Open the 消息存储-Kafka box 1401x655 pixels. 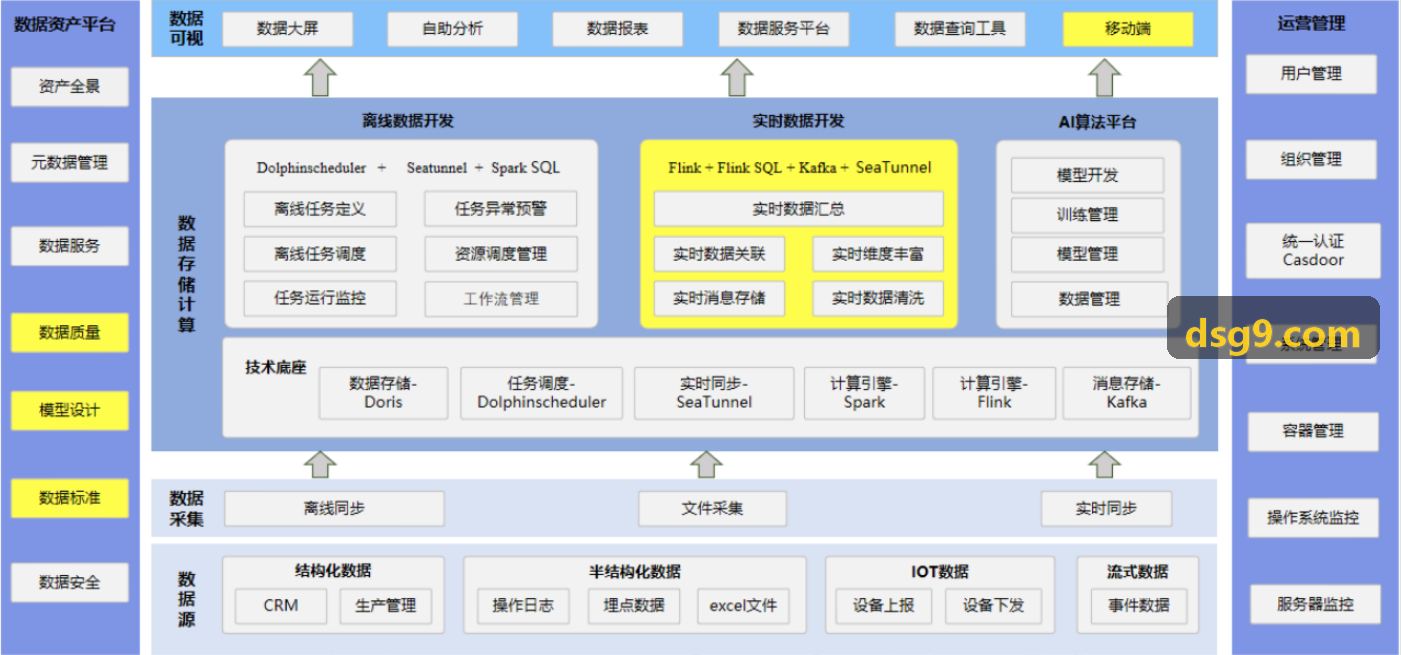(1127, 393)
